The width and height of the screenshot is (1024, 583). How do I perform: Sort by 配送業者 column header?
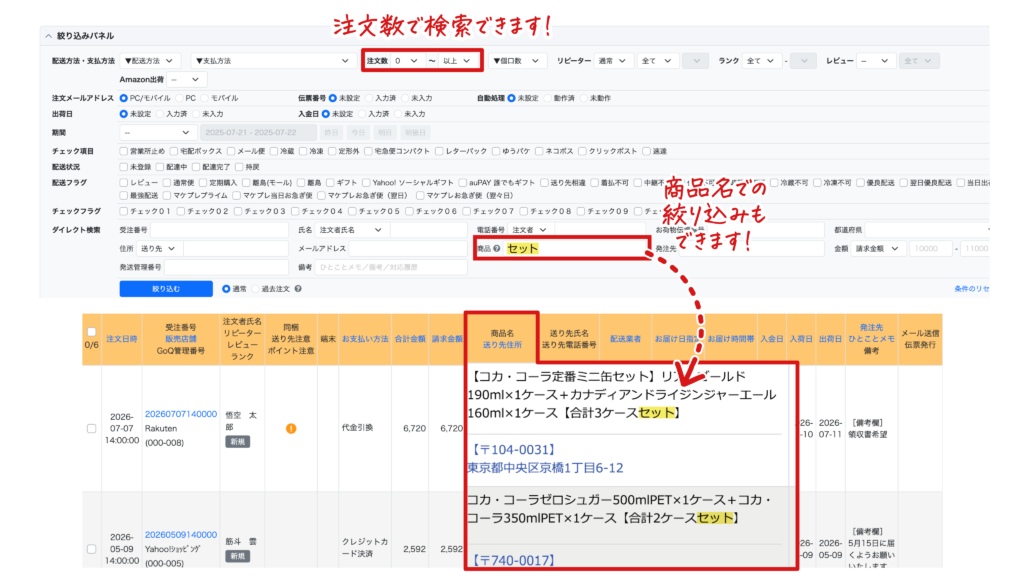(626, 339)
